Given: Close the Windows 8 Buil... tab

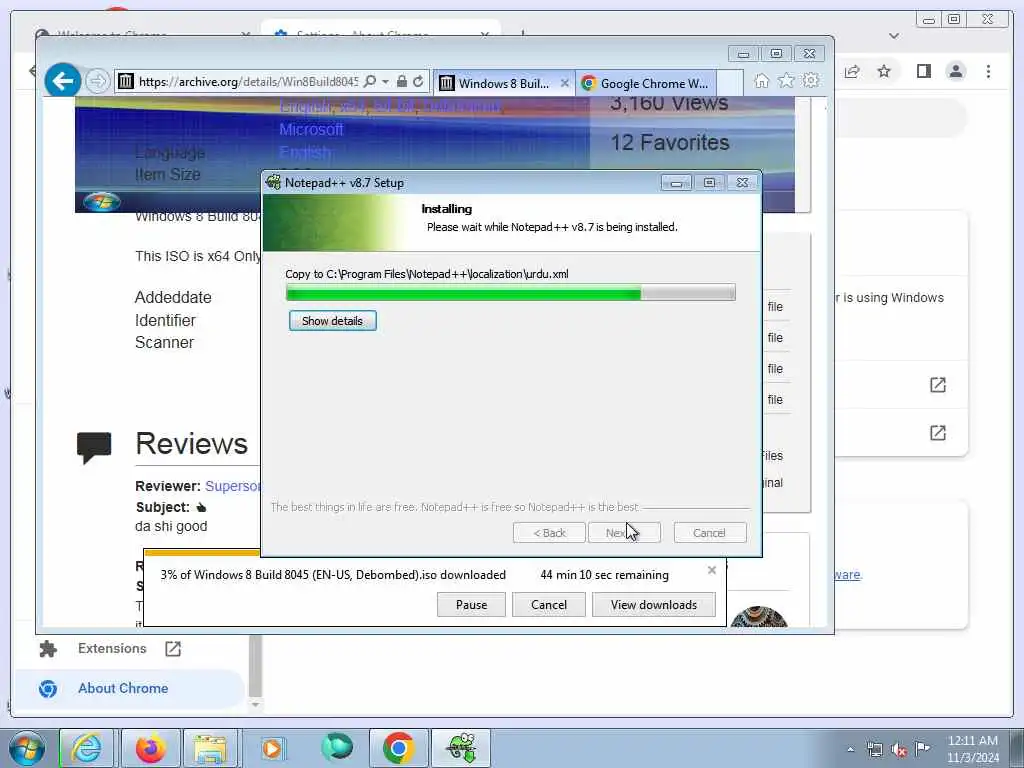Looking at the screenshot, I should [x=565, y=83].
